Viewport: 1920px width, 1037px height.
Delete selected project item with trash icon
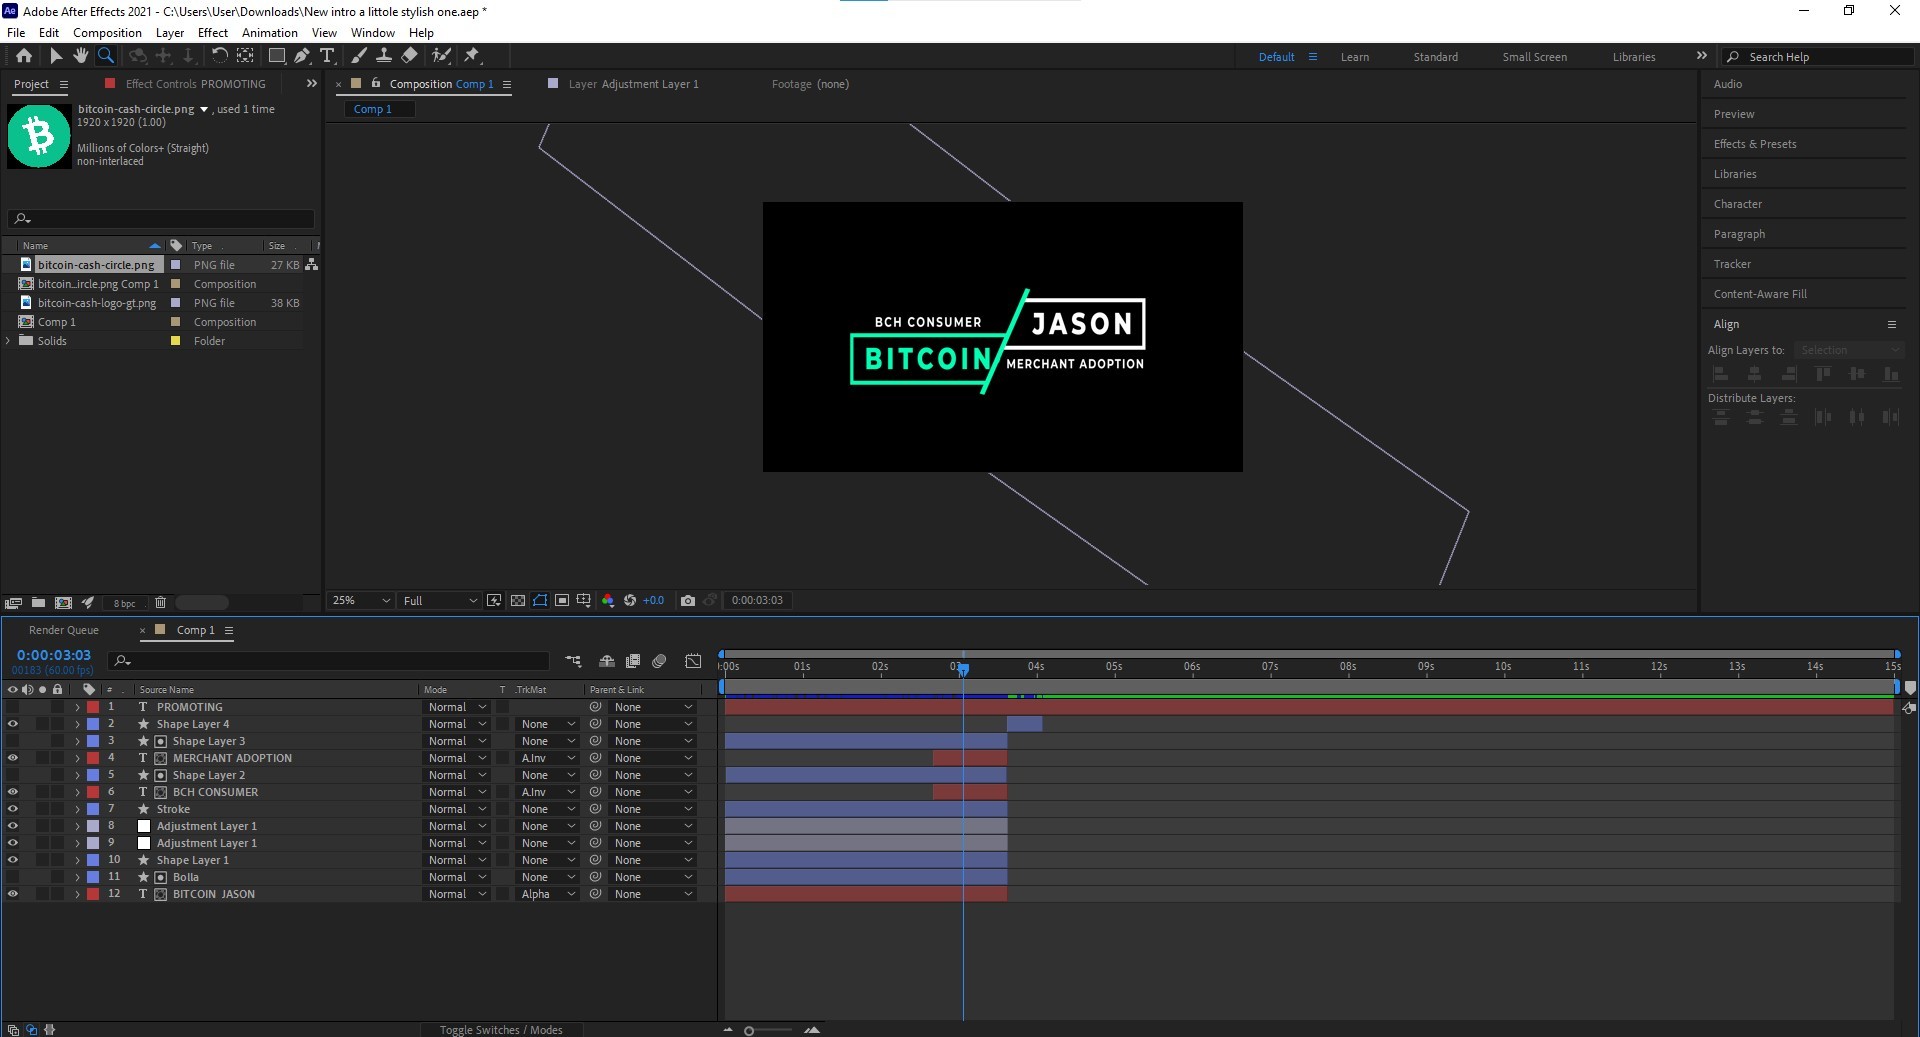coord(160,603)
